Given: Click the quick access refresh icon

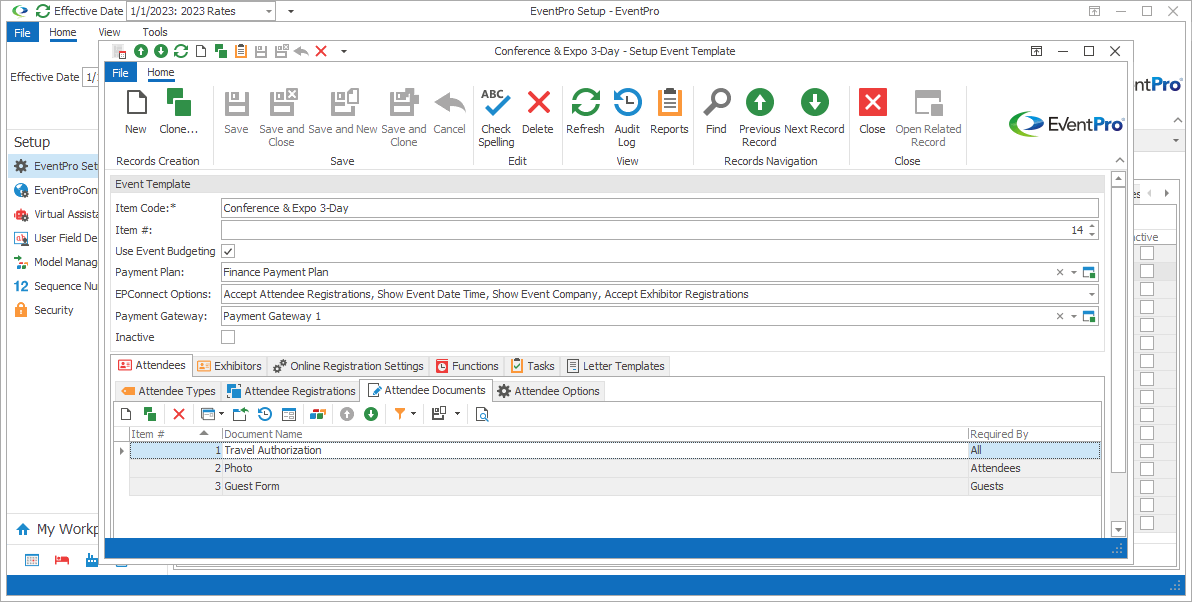Looking at the screenshot, I should pyautogui.click(x=181, y=51).
